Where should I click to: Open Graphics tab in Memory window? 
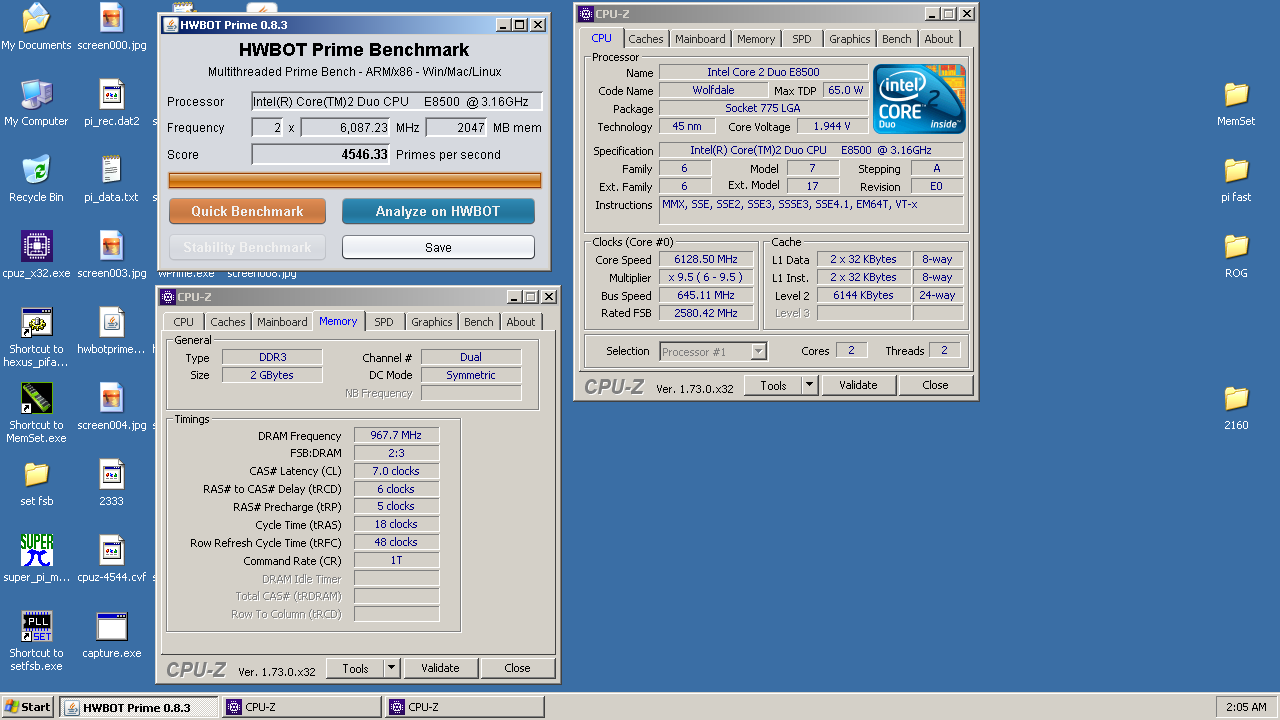(x=432, y=322)
